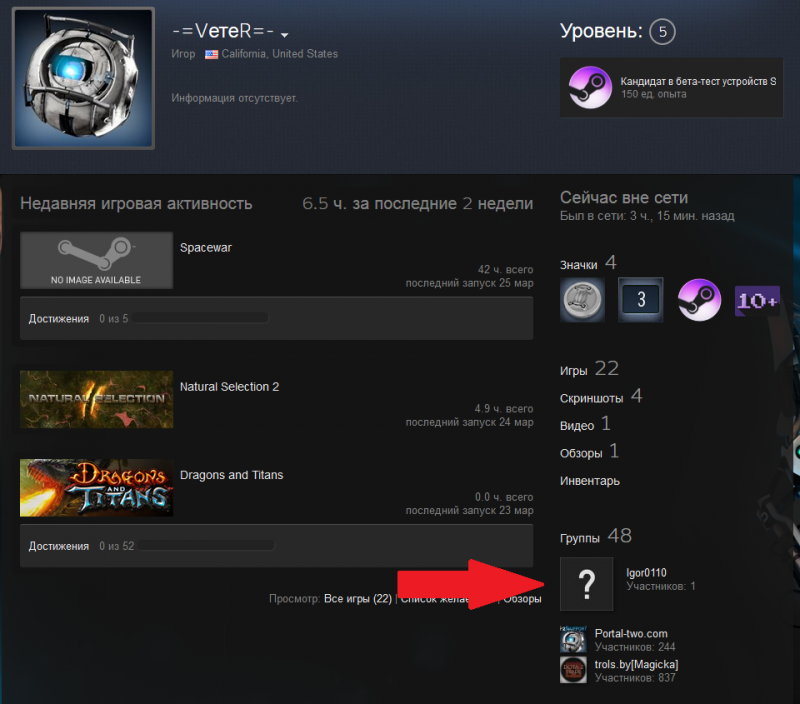Screen dimensions: 800x704
Task: Open the Spacewar game thumbnail
Action: pos(96,260)
